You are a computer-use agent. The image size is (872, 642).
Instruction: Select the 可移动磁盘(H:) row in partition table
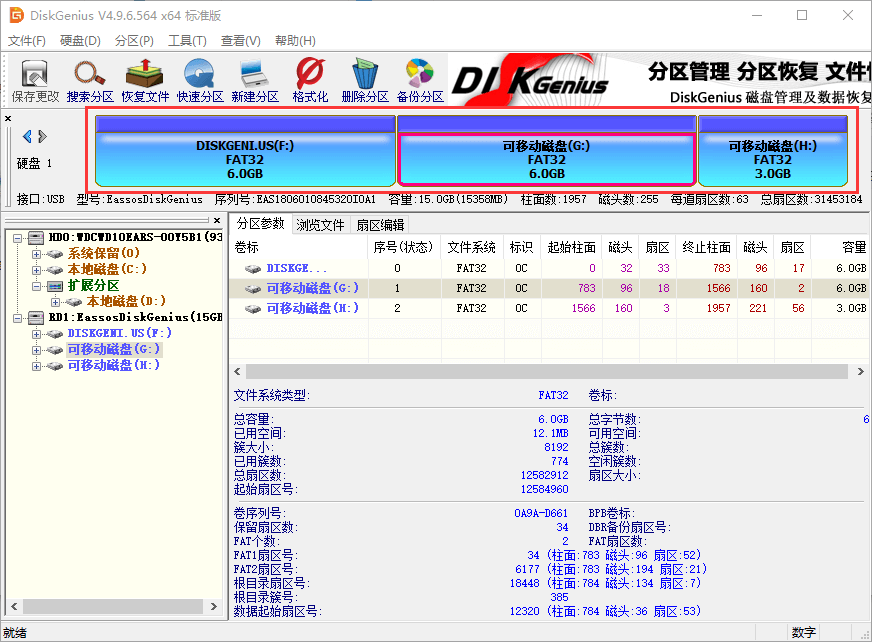pos(313,308)
